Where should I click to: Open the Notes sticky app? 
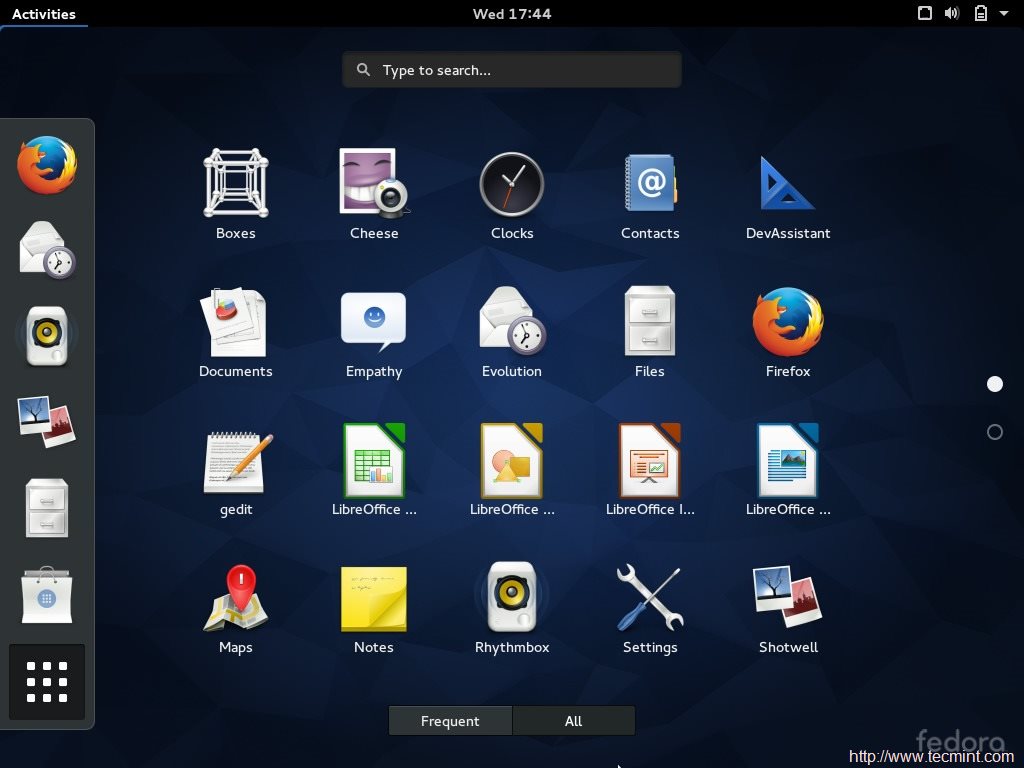point(374,599)
